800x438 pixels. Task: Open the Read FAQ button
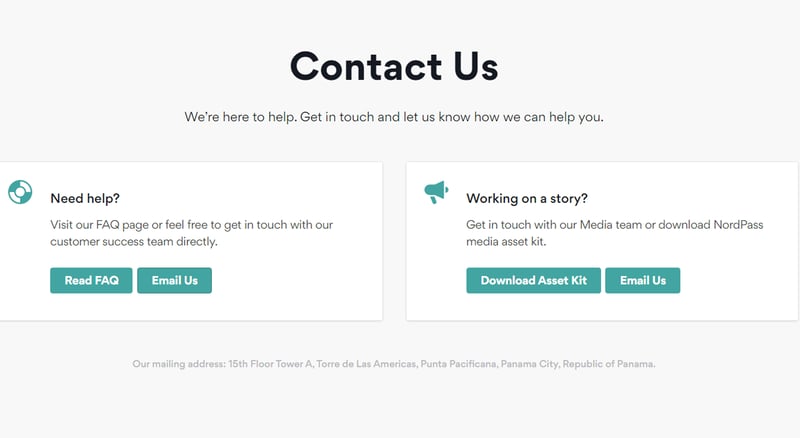point(91,281)
